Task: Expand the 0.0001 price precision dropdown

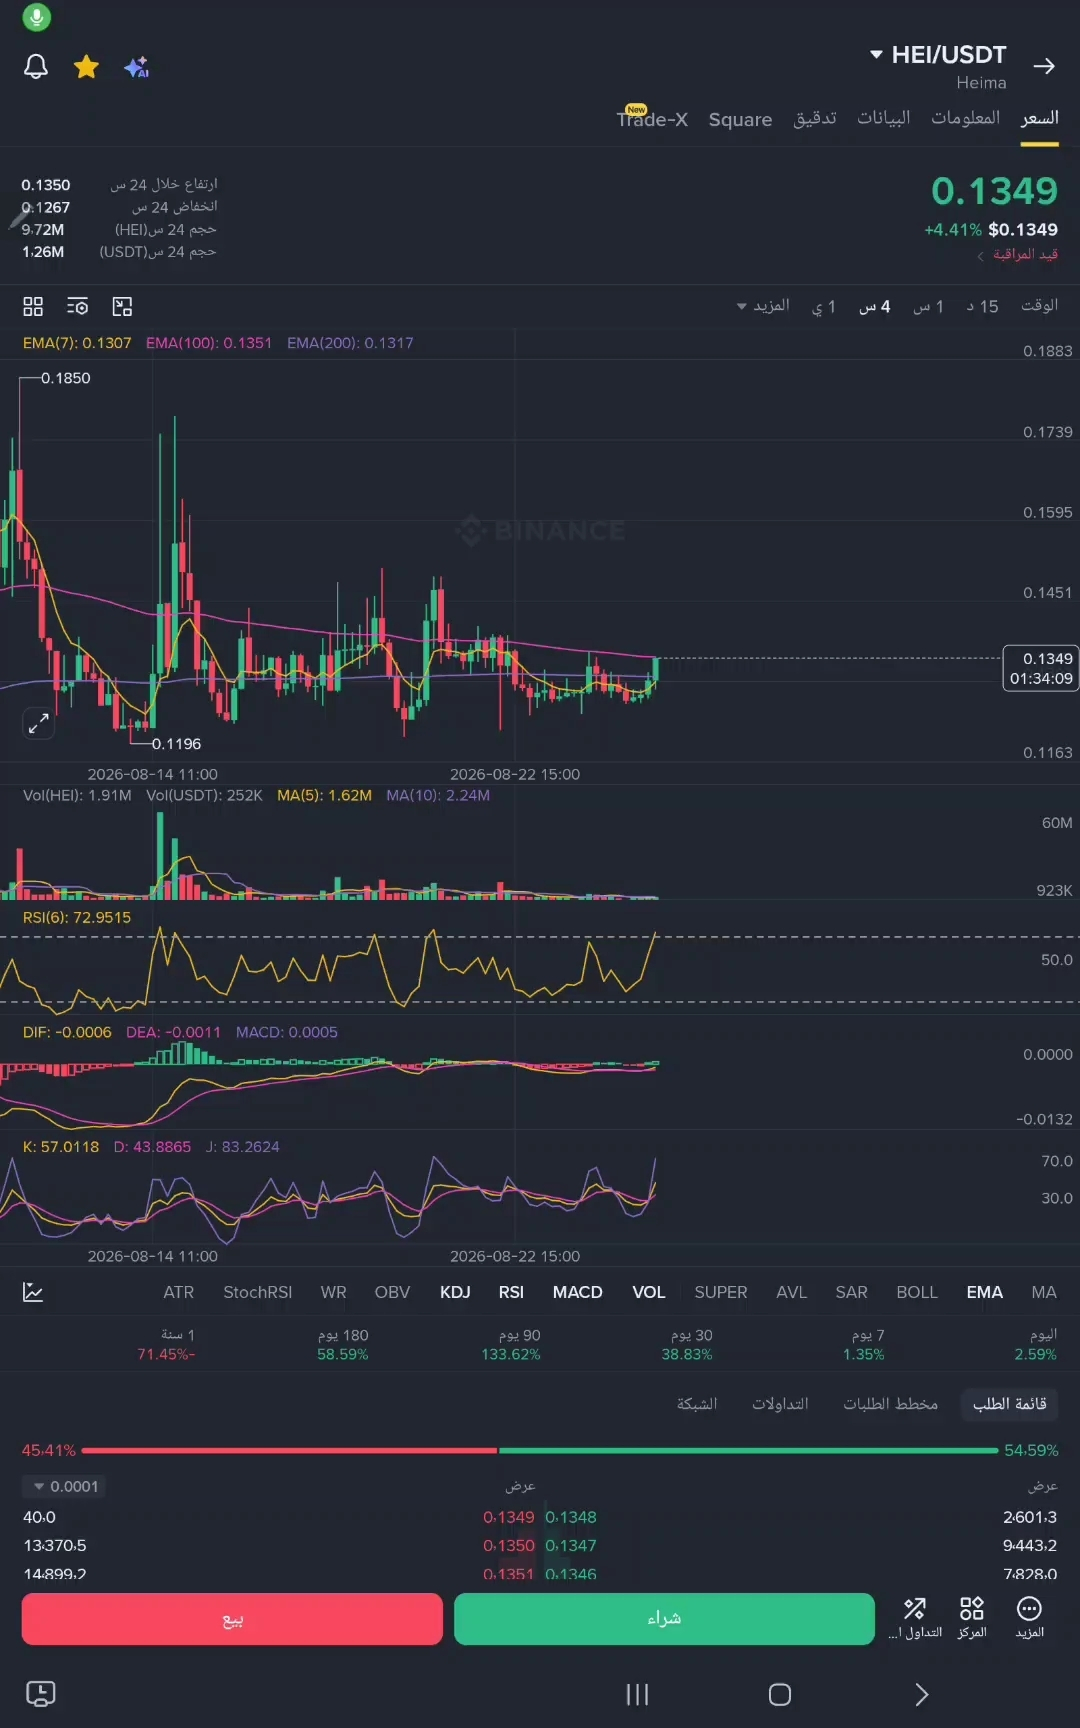Action: pyautogui.click(x=66, y=1487)
